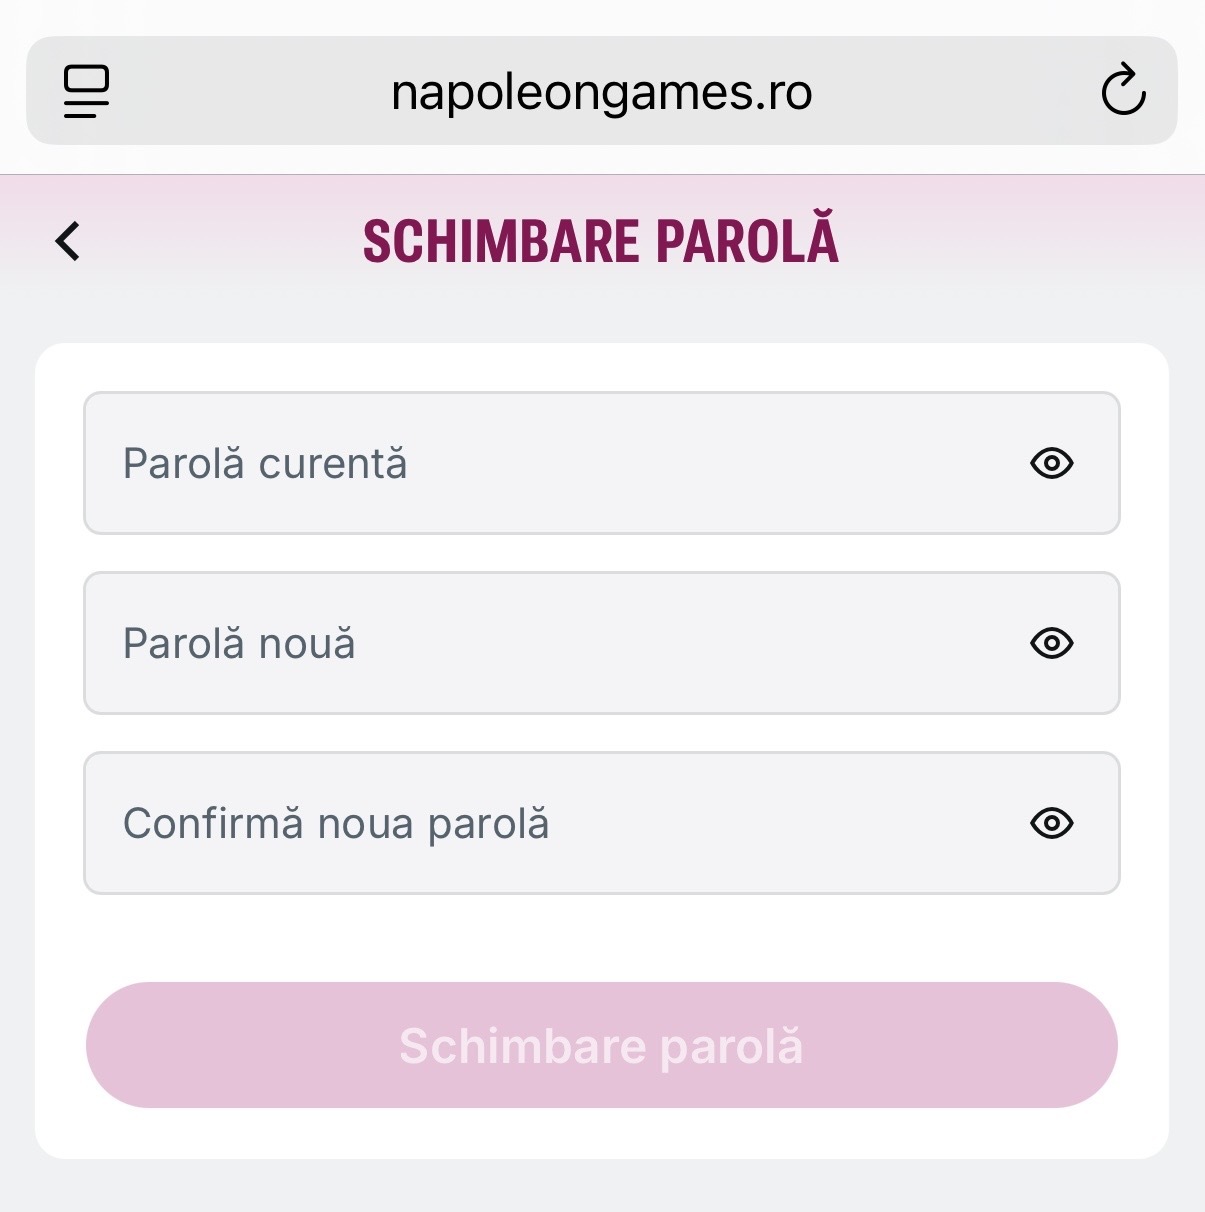Viewport: 1205px width, 1212px height.
Task: Focus the Parolă curentă input field
Action: point(602,463)
